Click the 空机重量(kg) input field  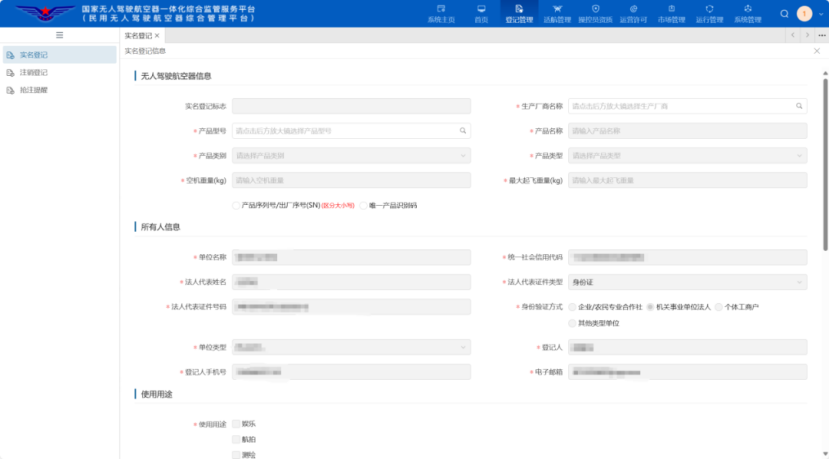click(x=351, y=180)
